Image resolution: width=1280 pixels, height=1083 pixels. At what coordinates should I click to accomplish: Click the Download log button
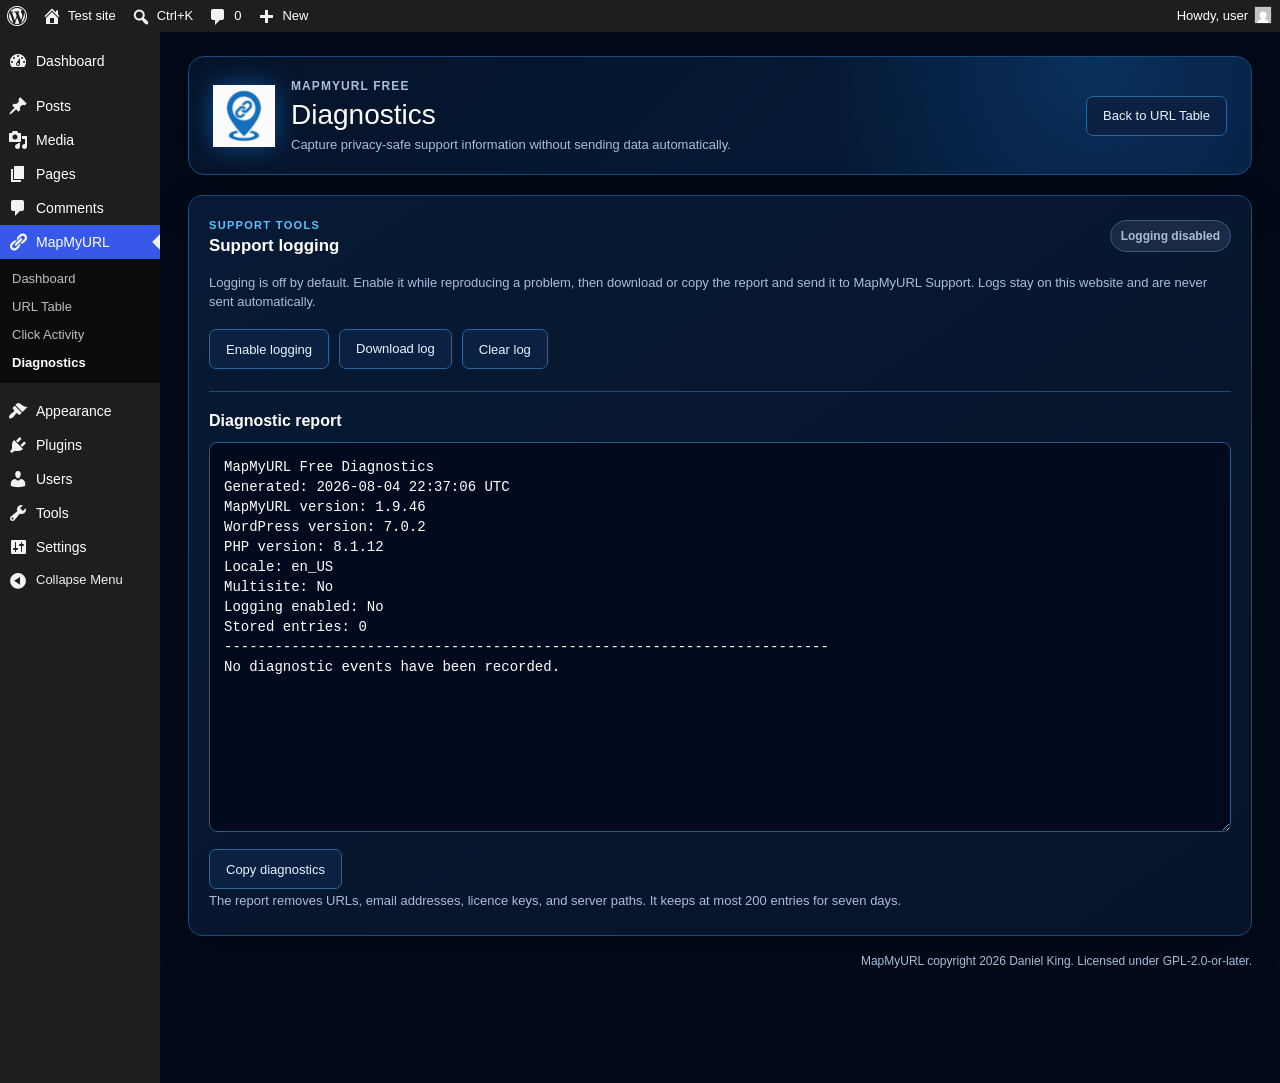395,349
